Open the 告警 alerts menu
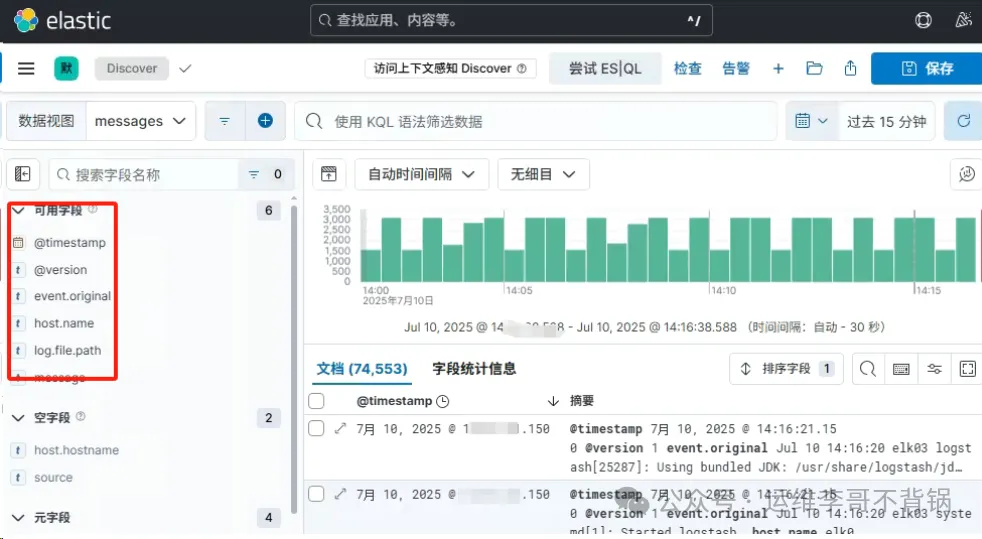 coord(736,68)
